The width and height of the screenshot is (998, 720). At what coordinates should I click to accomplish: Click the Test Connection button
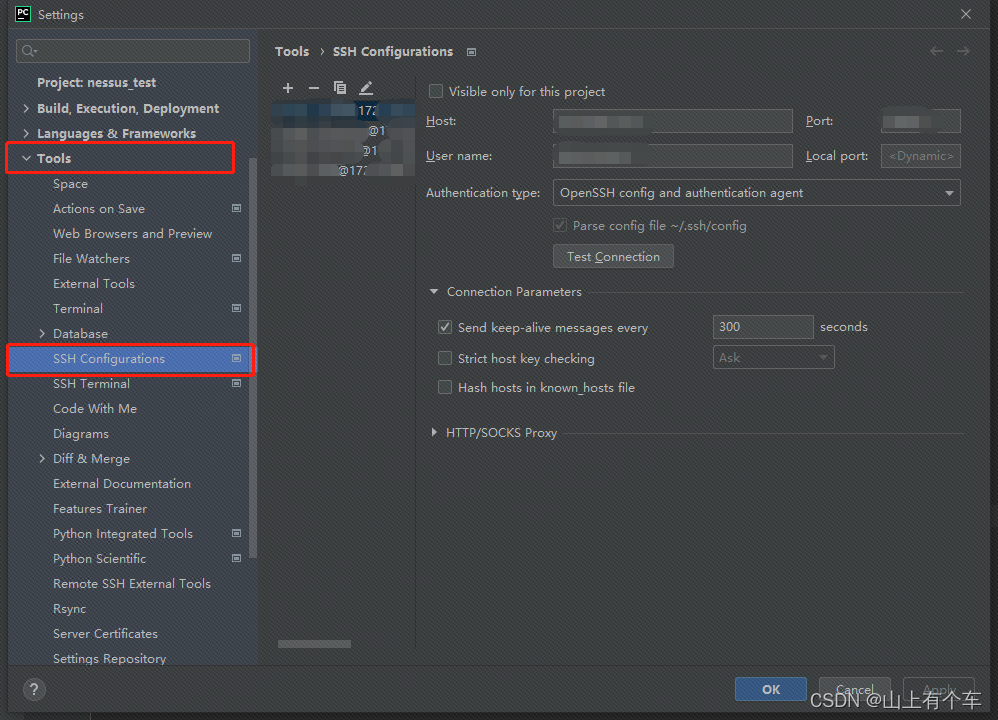point(613,257)
